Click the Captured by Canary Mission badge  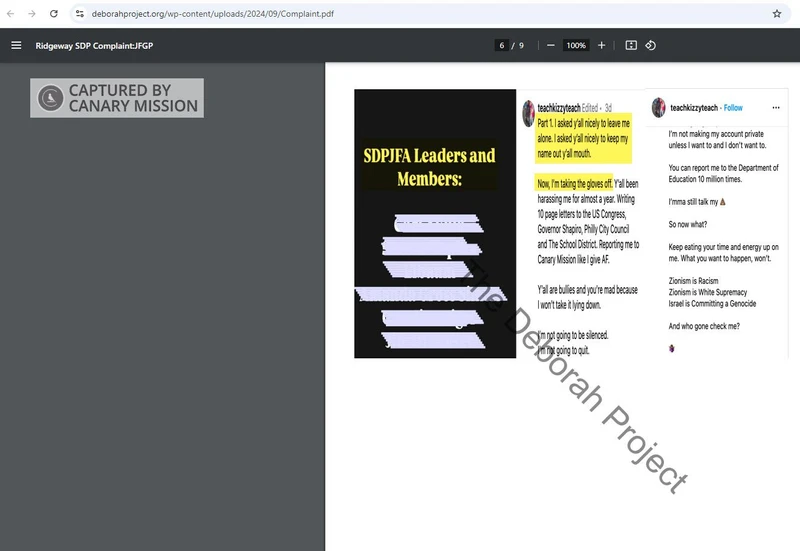tap(117, 98)
